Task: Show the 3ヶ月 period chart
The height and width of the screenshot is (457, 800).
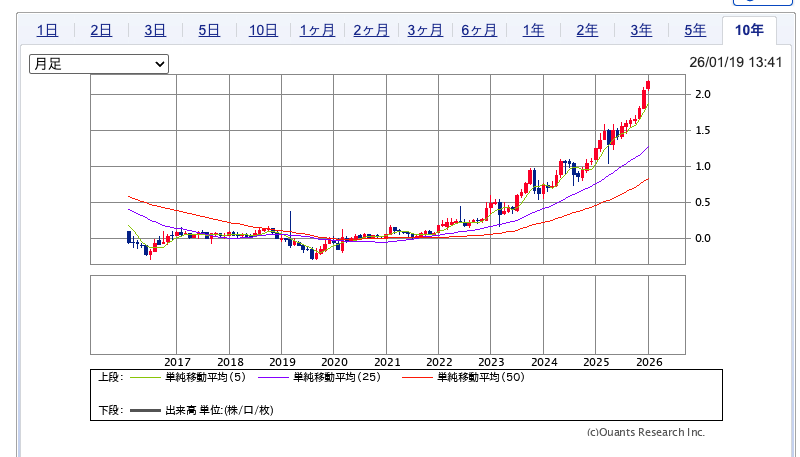Action: (425, 30)
